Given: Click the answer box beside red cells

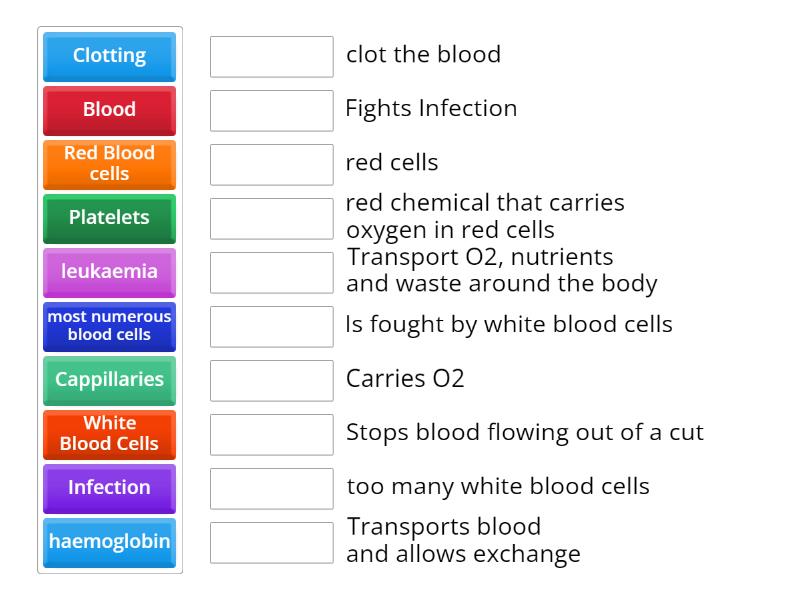Looking at the screenshot, I should tap(271, 164).
